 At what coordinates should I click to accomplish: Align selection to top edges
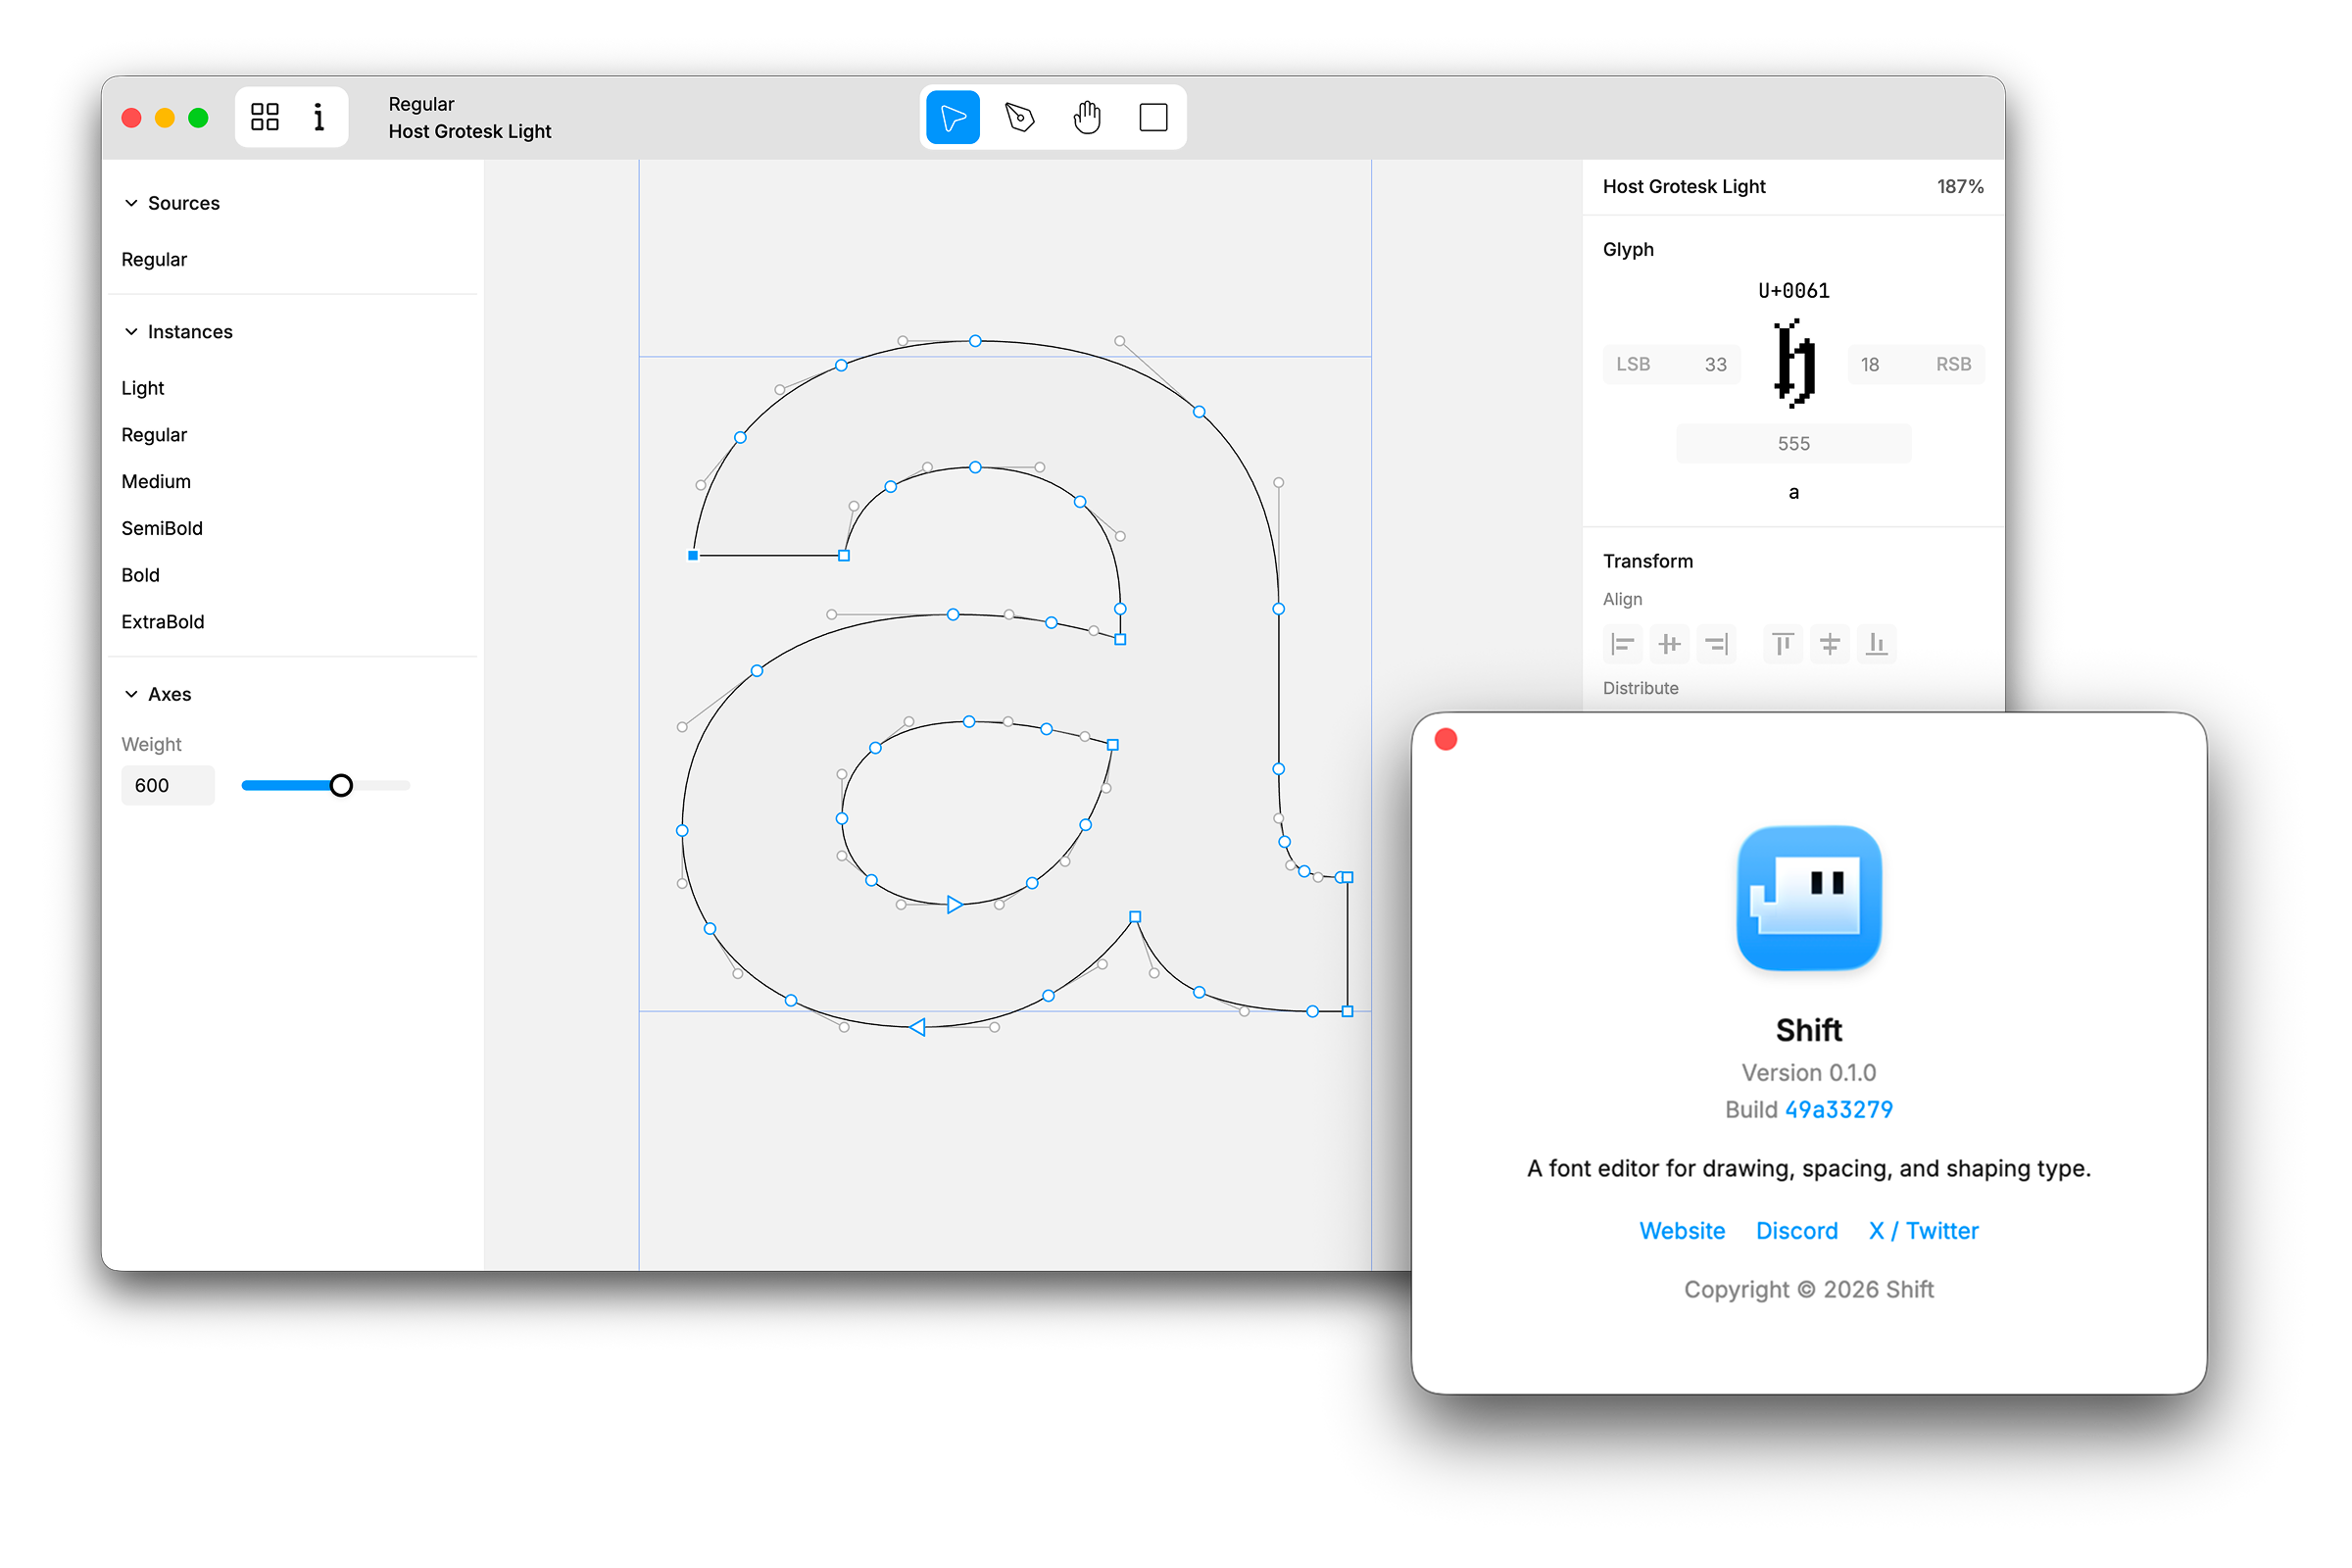tap(1783, 644)
